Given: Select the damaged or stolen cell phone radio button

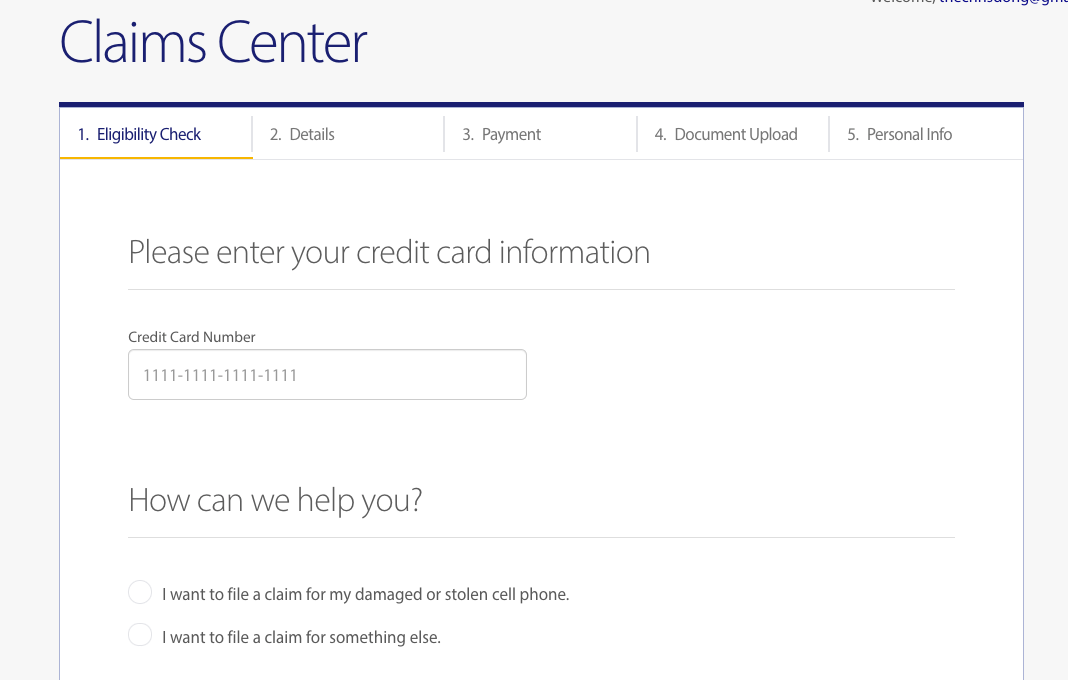Looking at the screenshot, I should [140, 592].
